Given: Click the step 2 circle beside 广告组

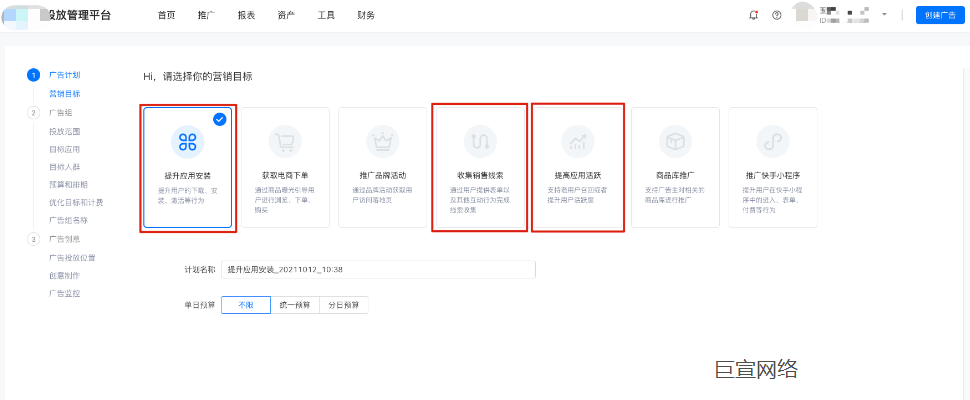Looking at the screenshot, I should [x=33, y=113].
